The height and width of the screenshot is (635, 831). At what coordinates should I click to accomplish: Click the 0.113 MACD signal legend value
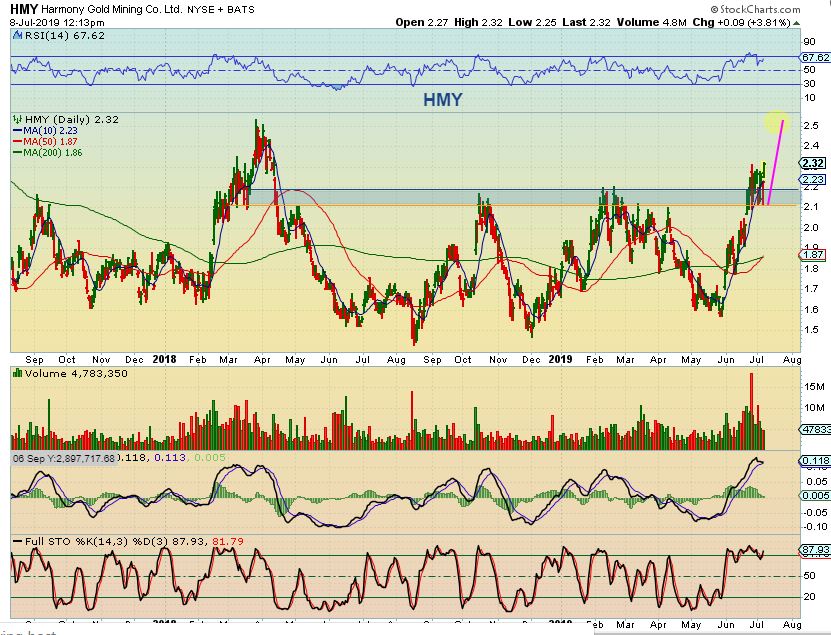(x=170, y=457)
